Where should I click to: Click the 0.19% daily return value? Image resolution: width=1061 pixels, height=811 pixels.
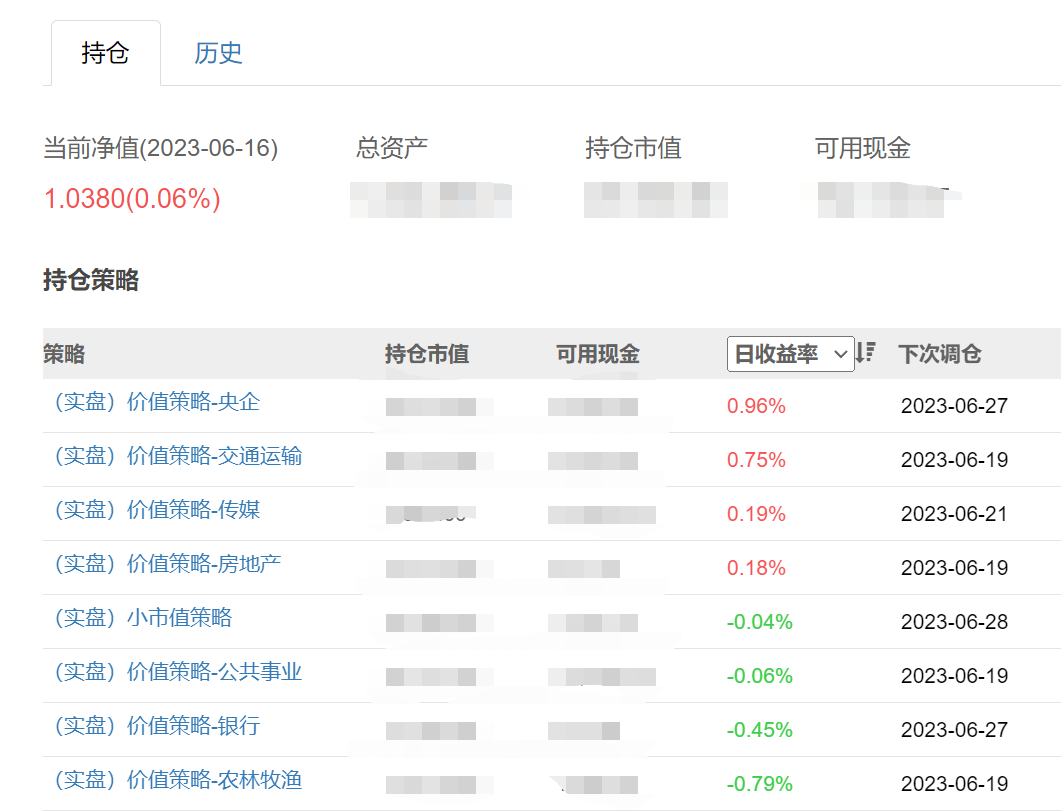click(x=756, y=514)
